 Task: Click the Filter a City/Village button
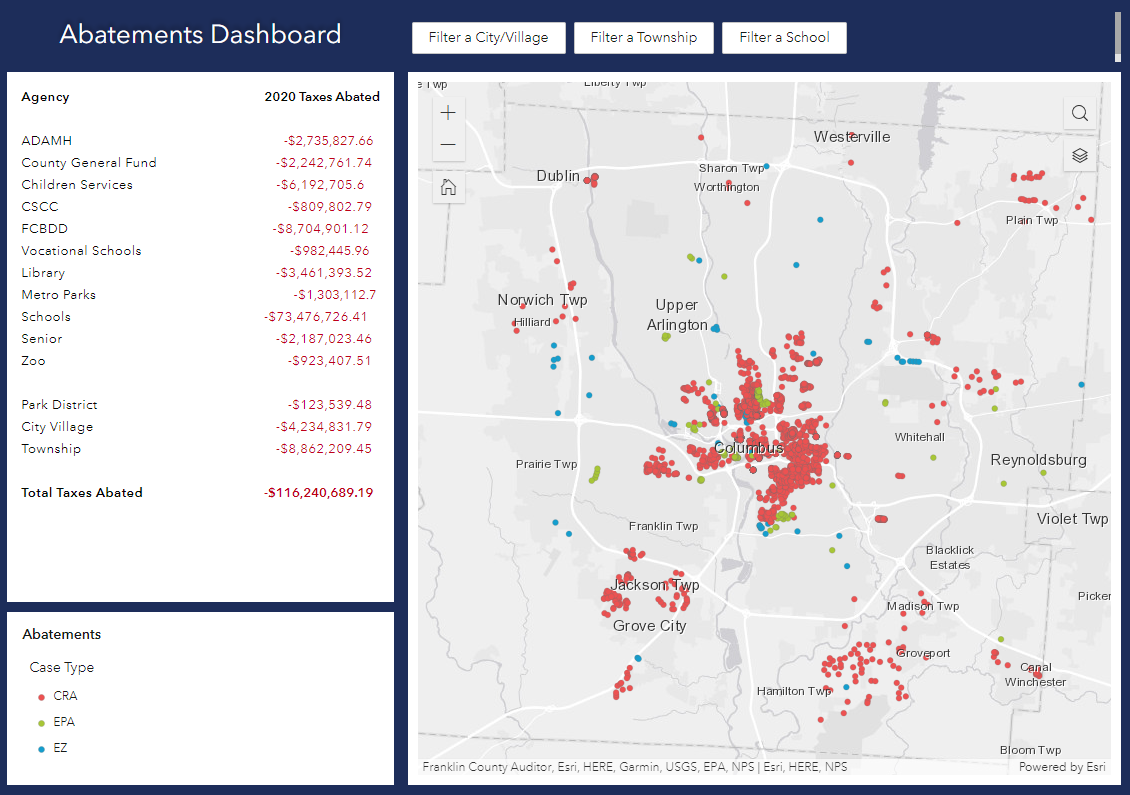coord(489,37)
